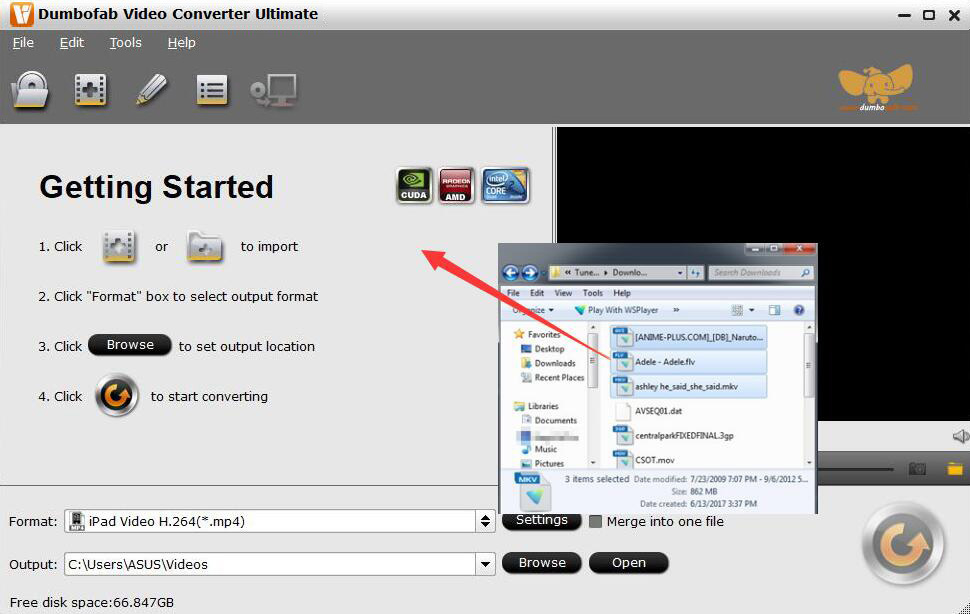Enable Merge into one file checkbox
This screenshot has width=970, height=614.
(x=596, y=521)
